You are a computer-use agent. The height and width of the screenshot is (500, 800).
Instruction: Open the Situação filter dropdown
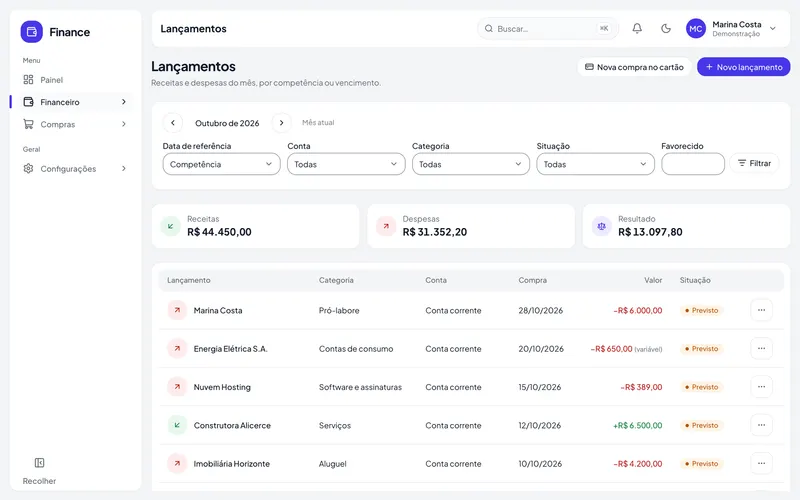coord(595,164)
